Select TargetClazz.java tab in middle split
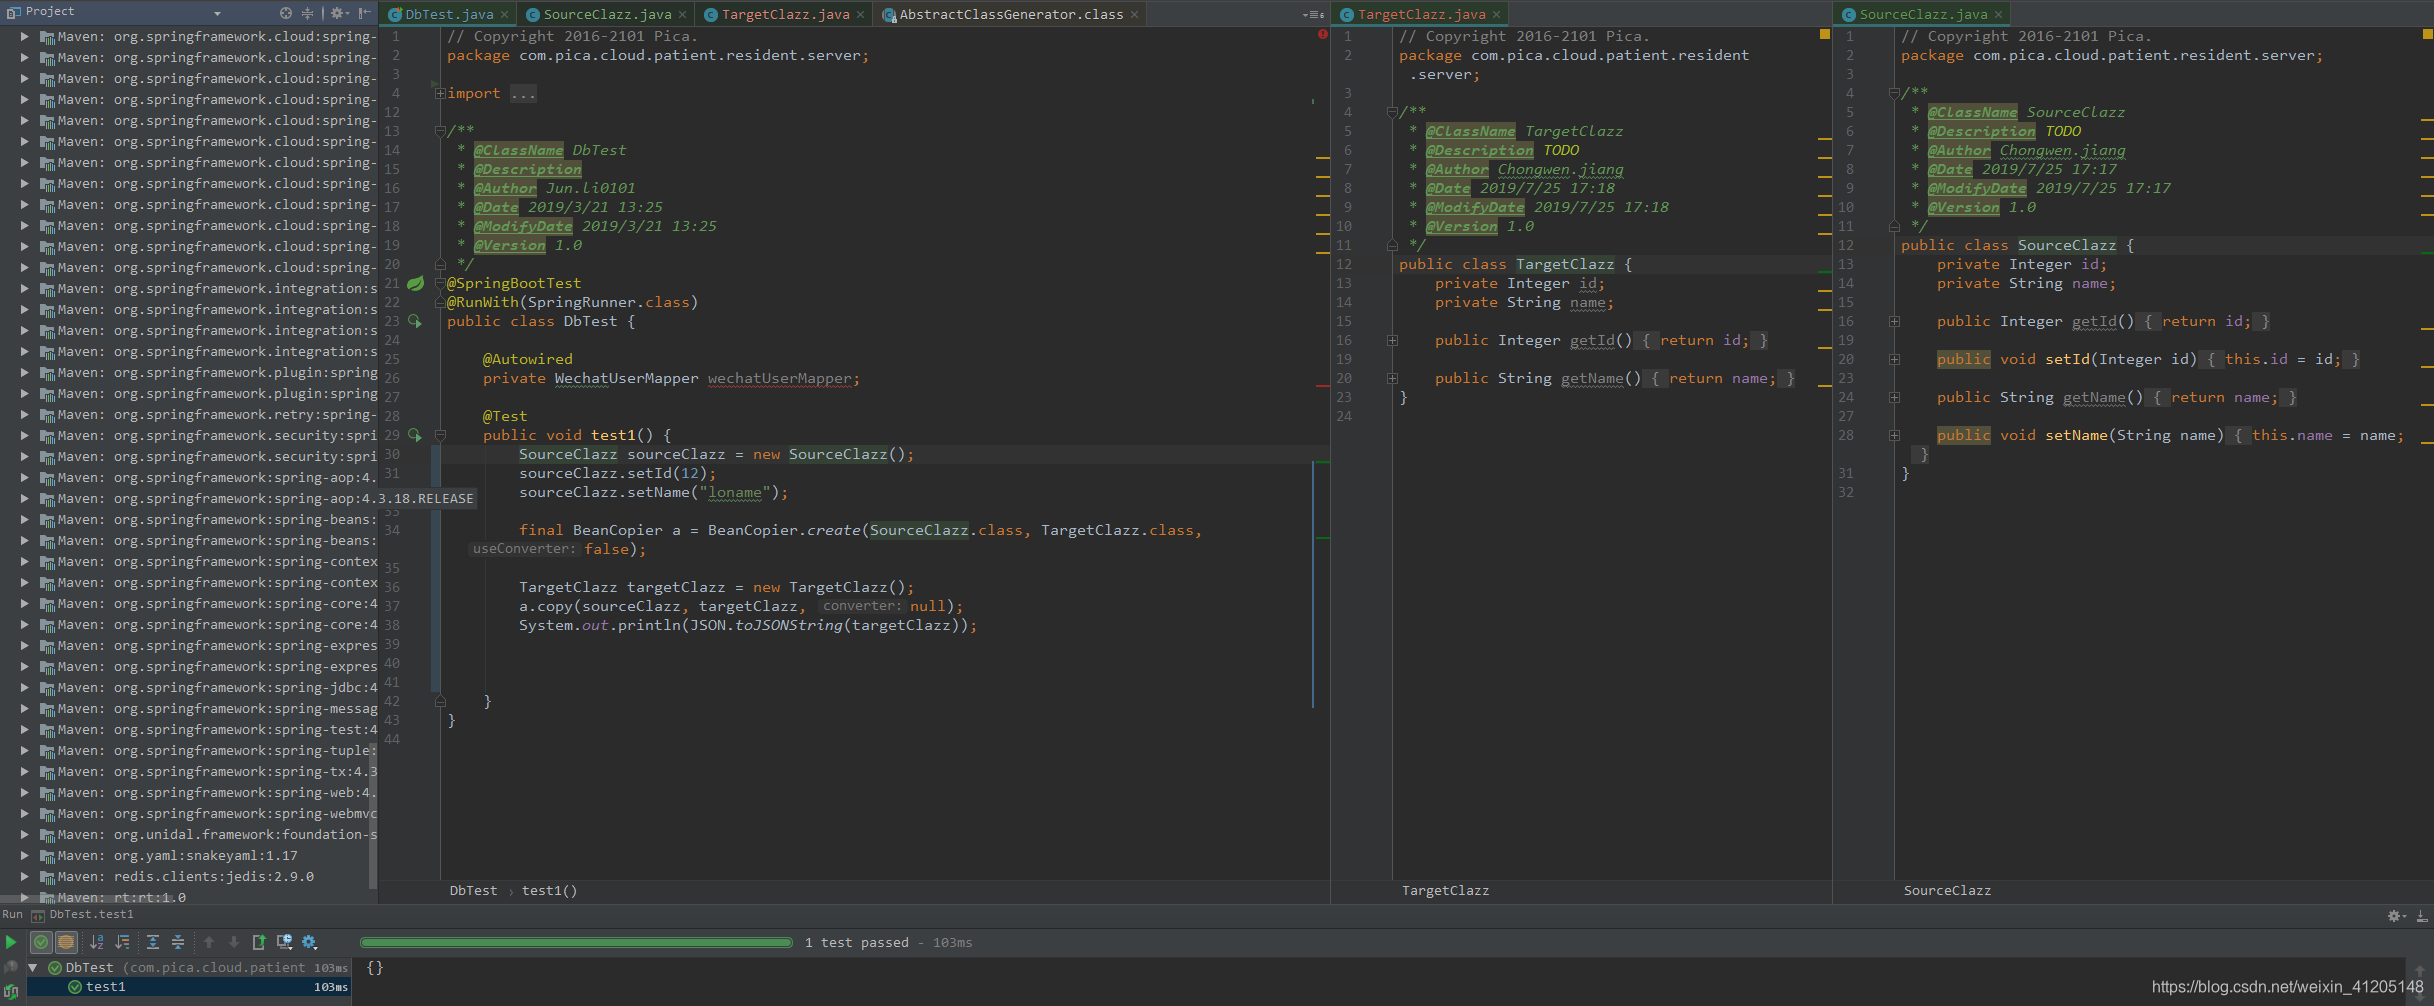This screenshot has height=1006, width=2434. point(1420,15)
